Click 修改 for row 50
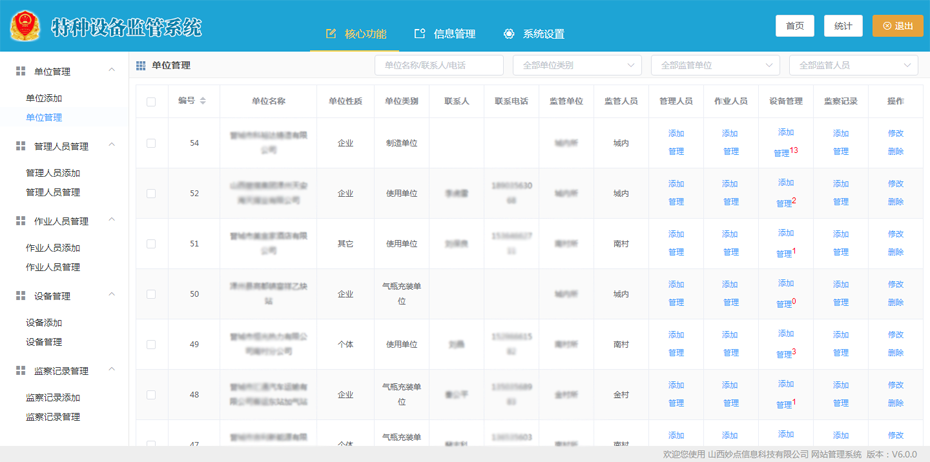930x462 pixels. (x=896, y=285)
